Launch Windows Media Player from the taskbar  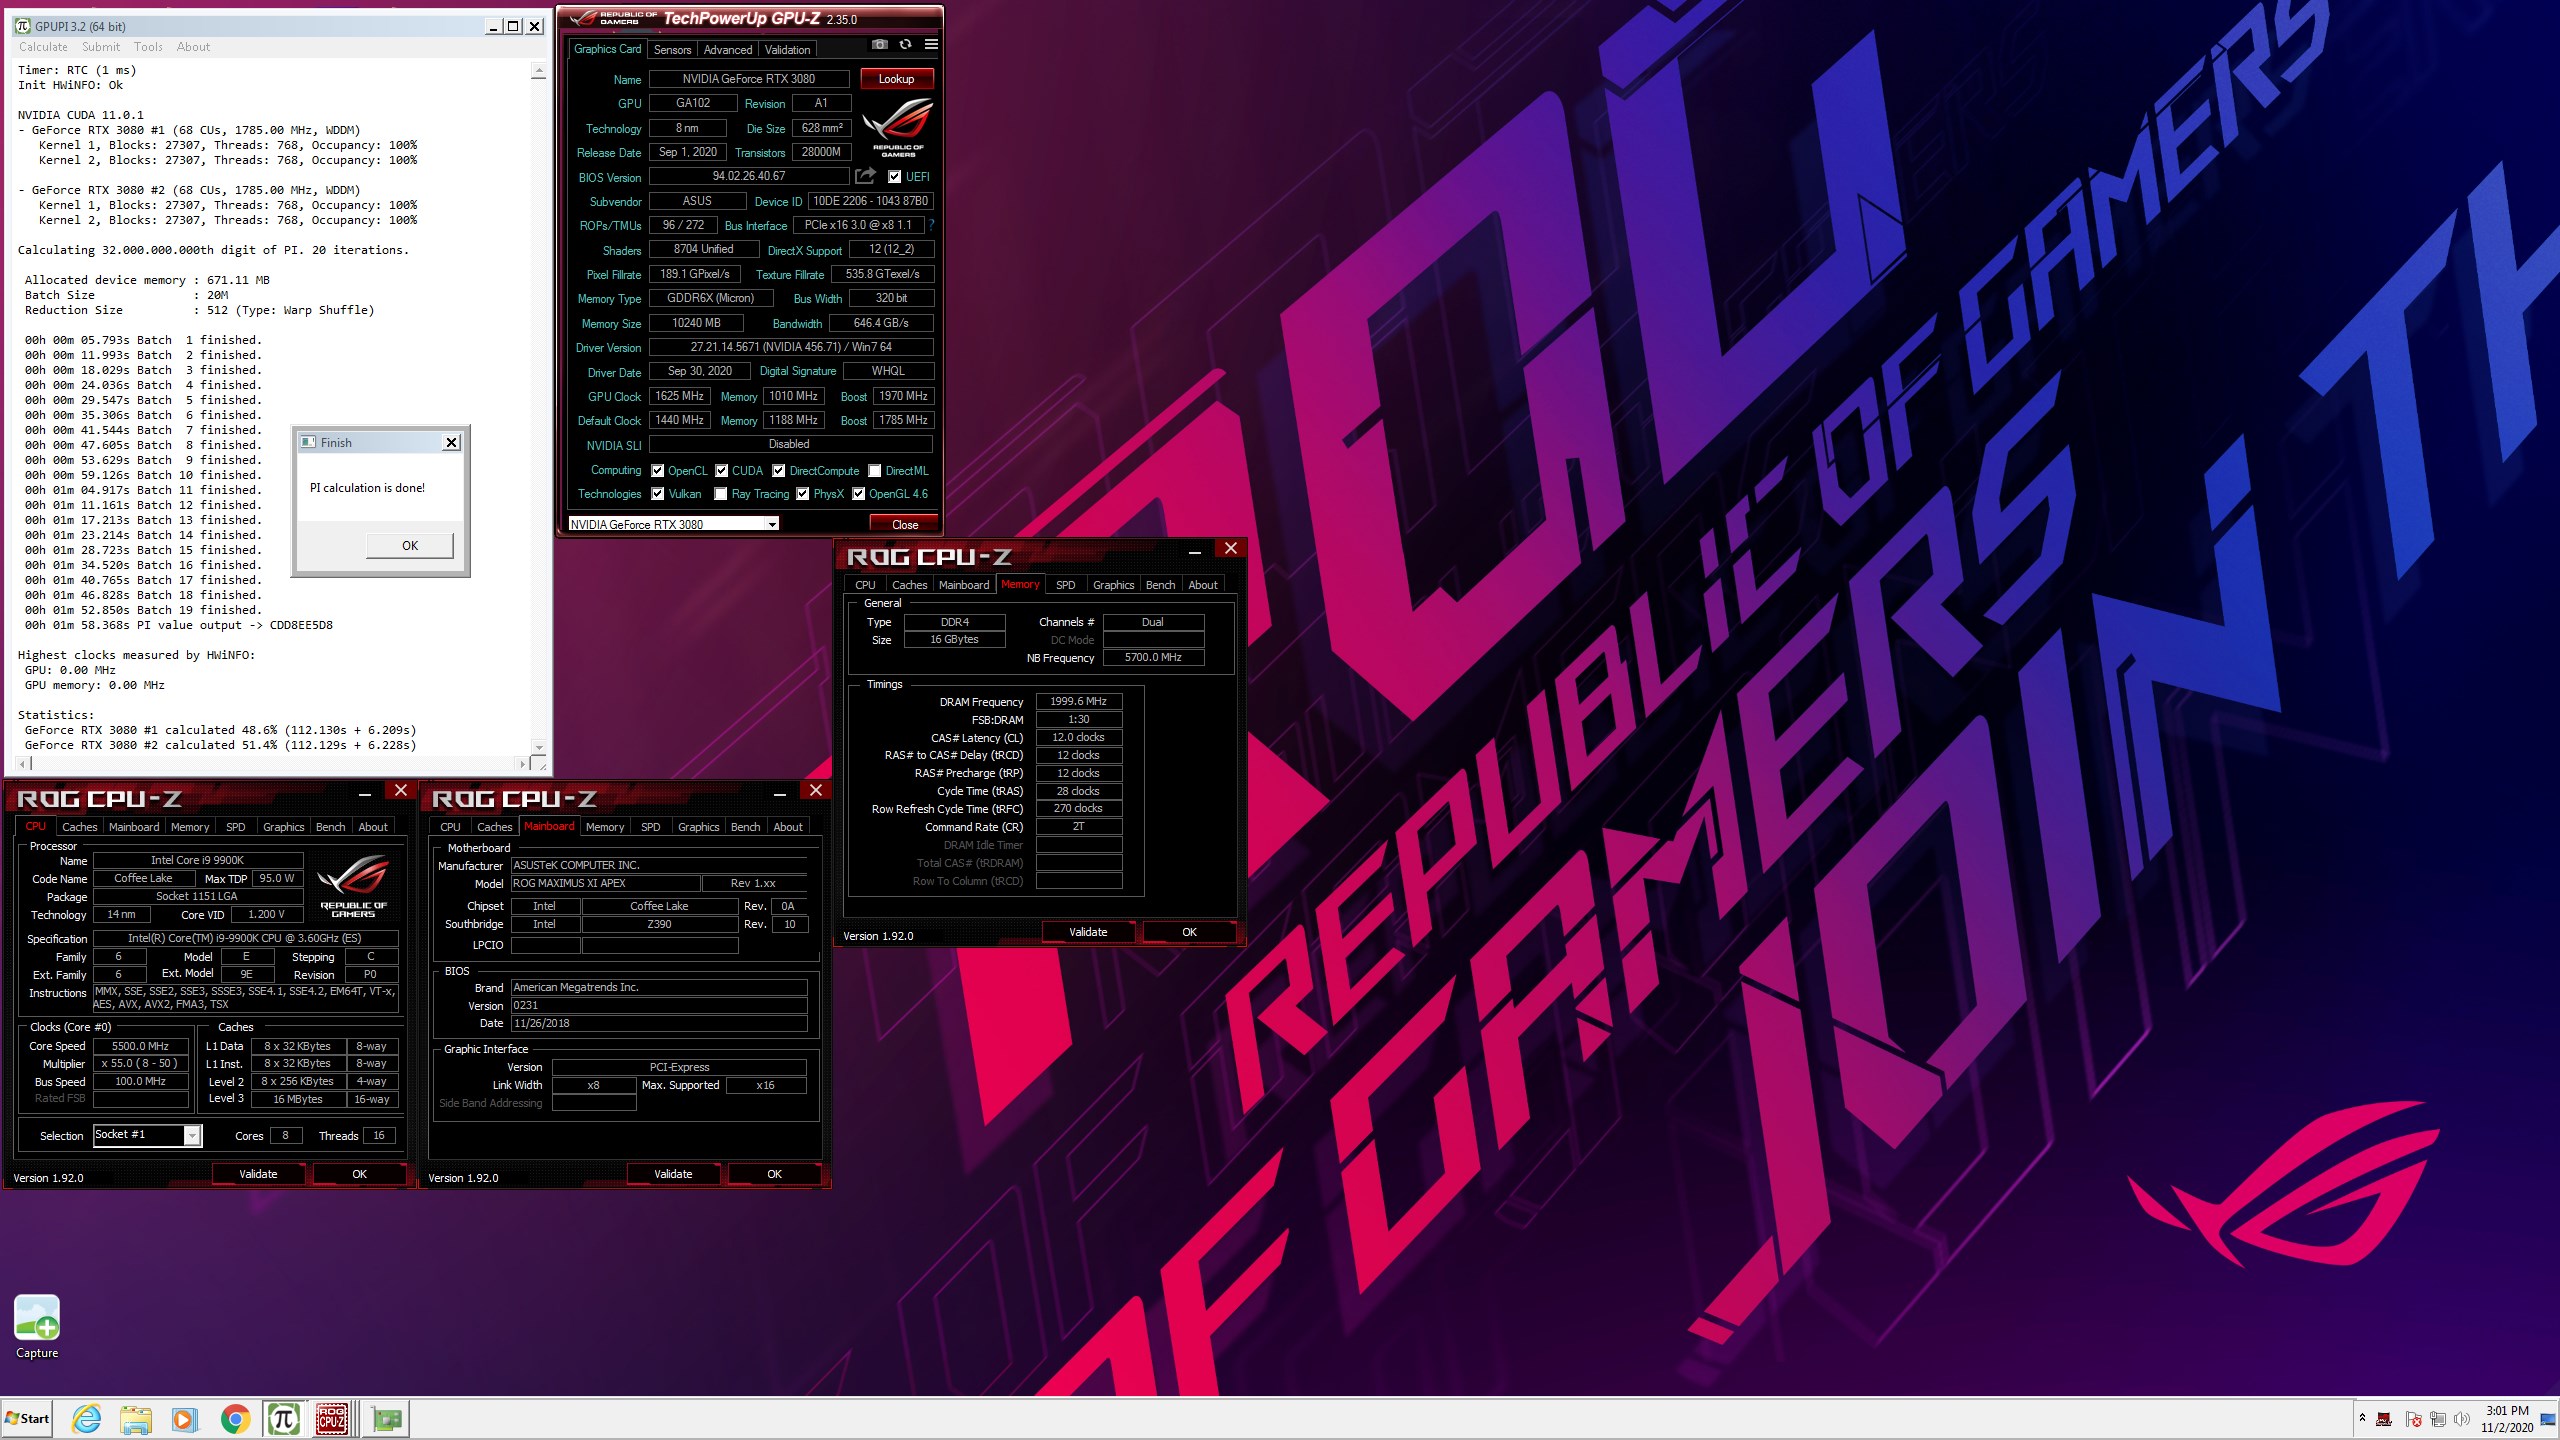[184, 1418]
